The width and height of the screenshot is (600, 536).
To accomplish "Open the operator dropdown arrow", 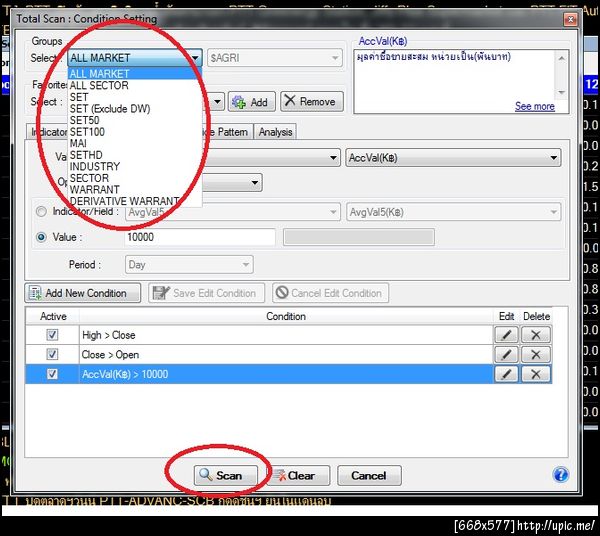I will [x=254, y=183].
